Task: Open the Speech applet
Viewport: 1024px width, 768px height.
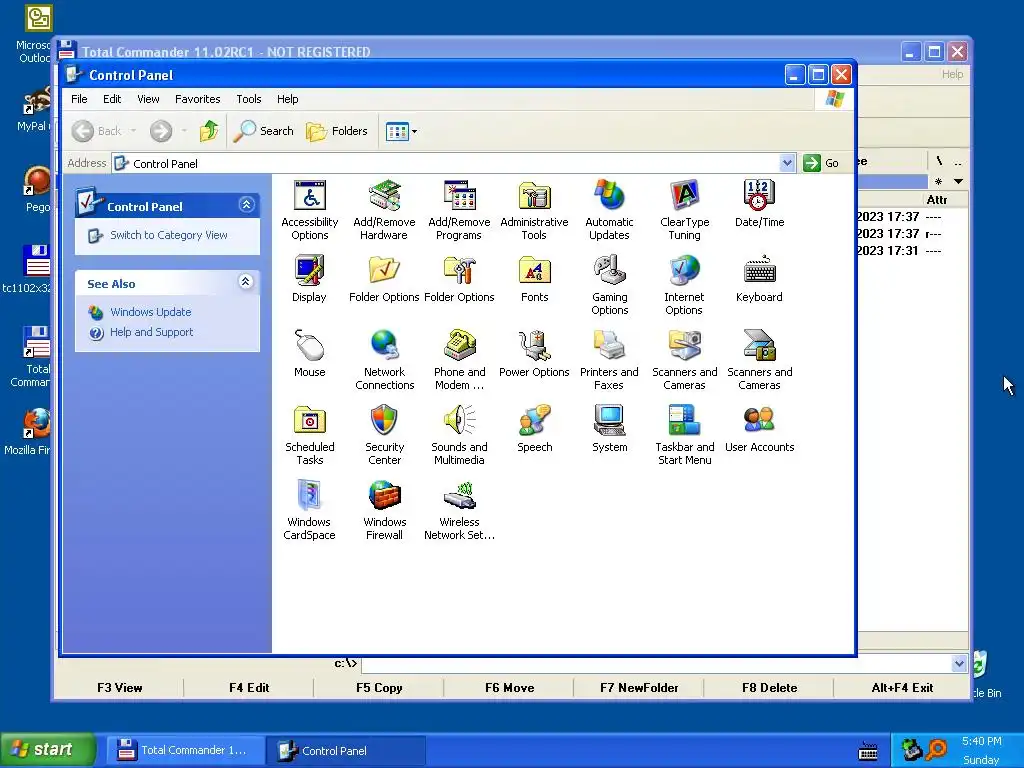Action: tap(534, 429)
